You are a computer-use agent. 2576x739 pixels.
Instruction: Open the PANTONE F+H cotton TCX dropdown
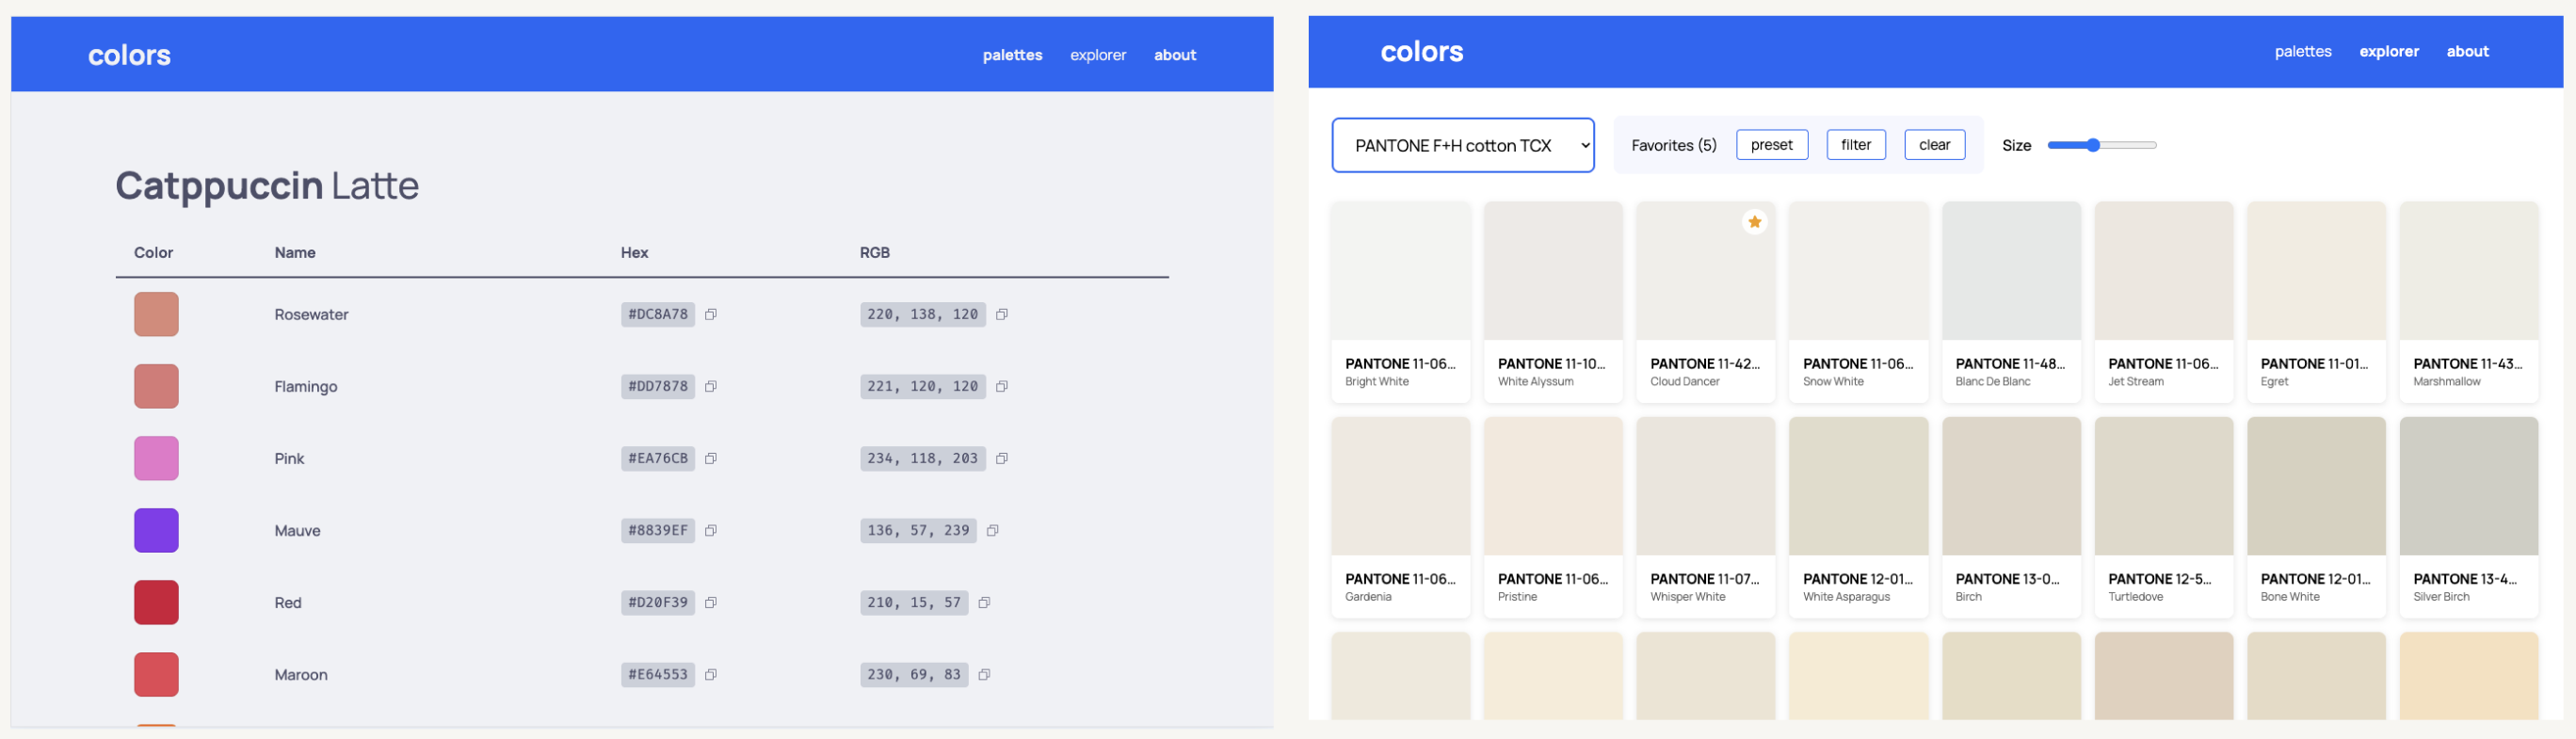(1462, 145)
